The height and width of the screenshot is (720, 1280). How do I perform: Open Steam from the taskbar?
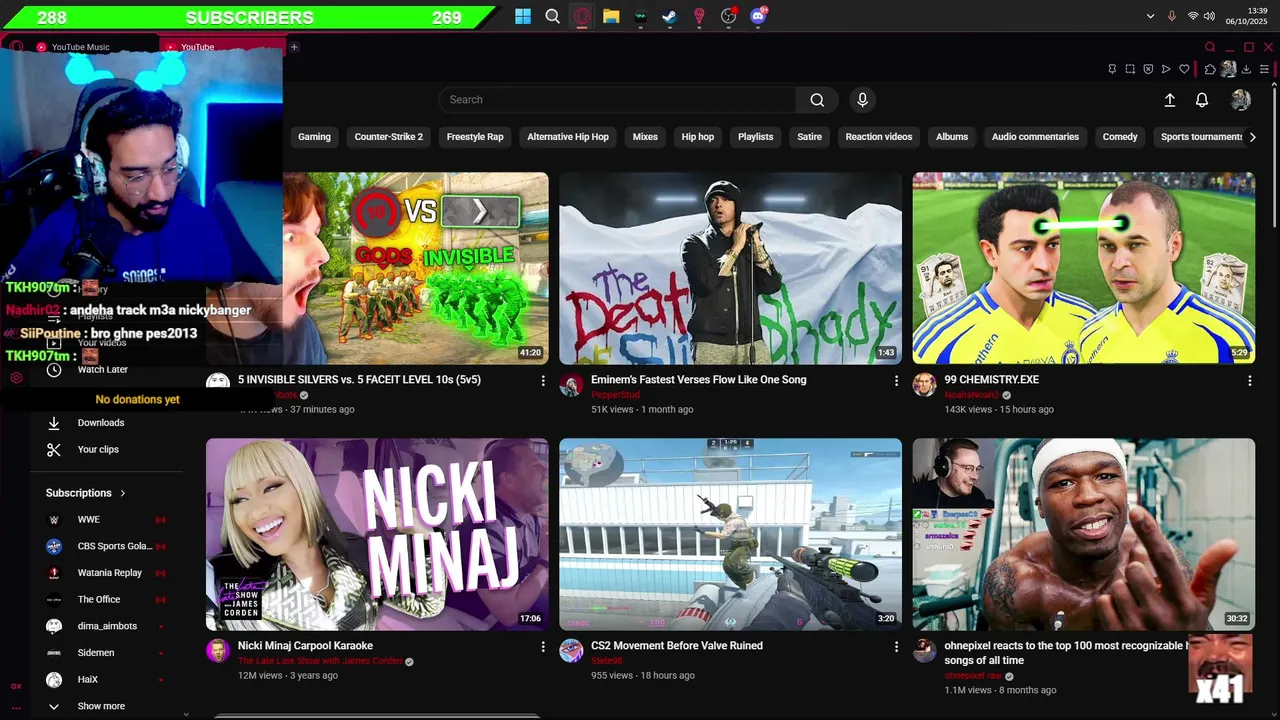[x=670, y=16]
